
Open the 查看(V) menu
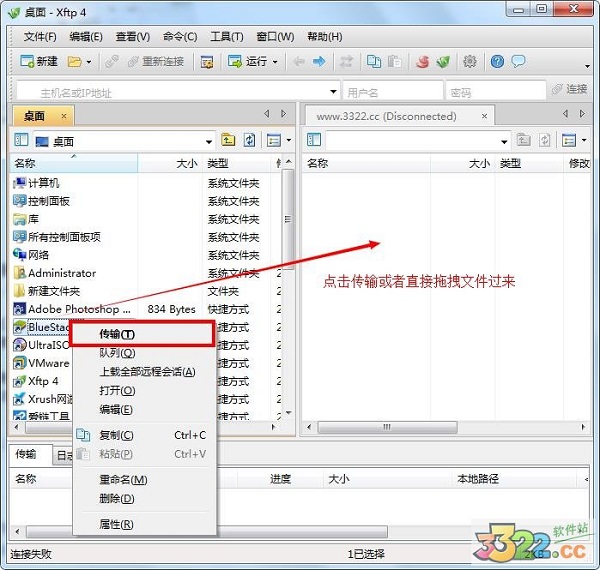point(133,37)
